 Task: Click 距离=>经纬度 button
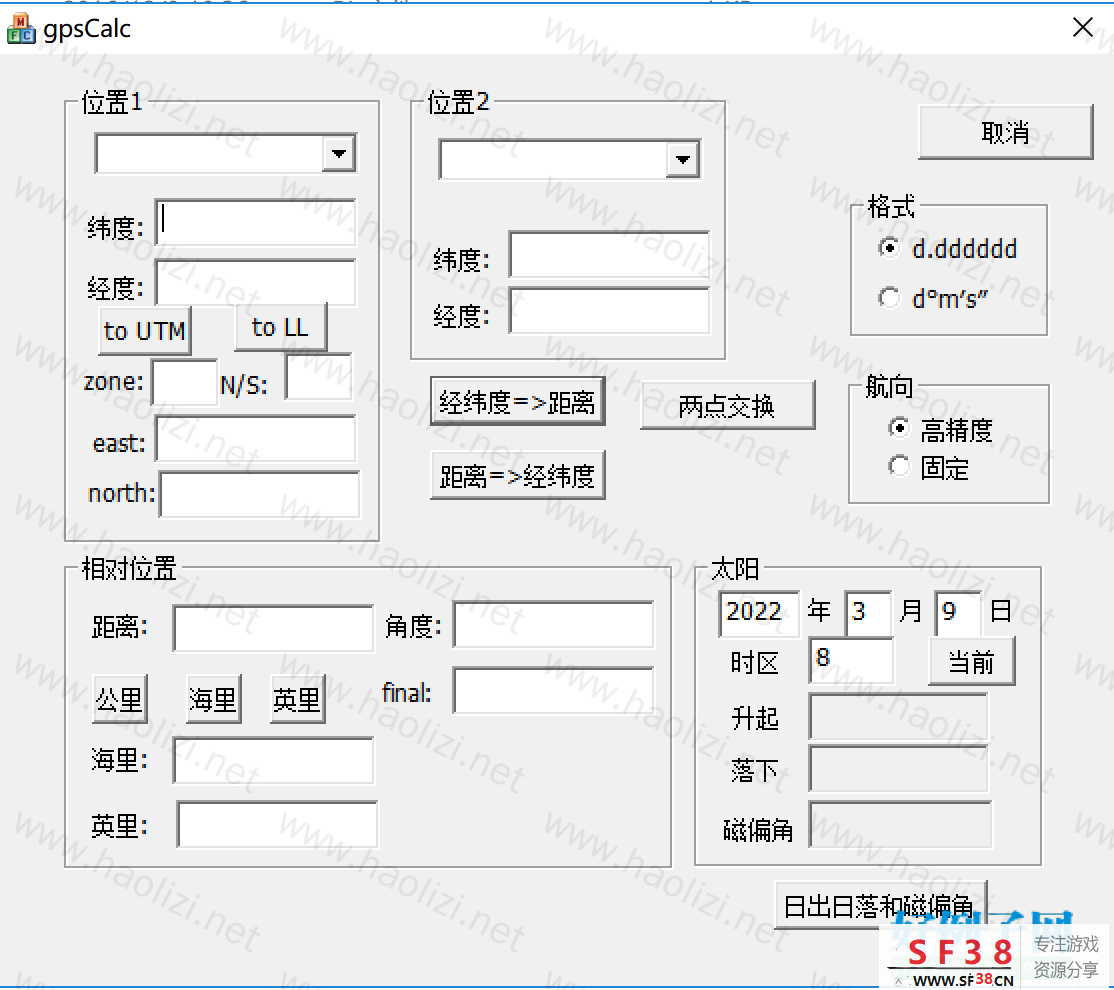pyautogui.click(x=518, y=477)
